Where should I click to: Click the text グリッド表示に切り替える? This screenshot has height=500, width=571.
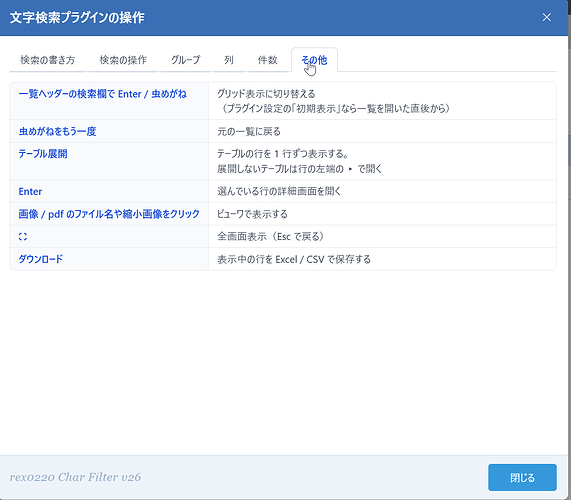[266, 94]
